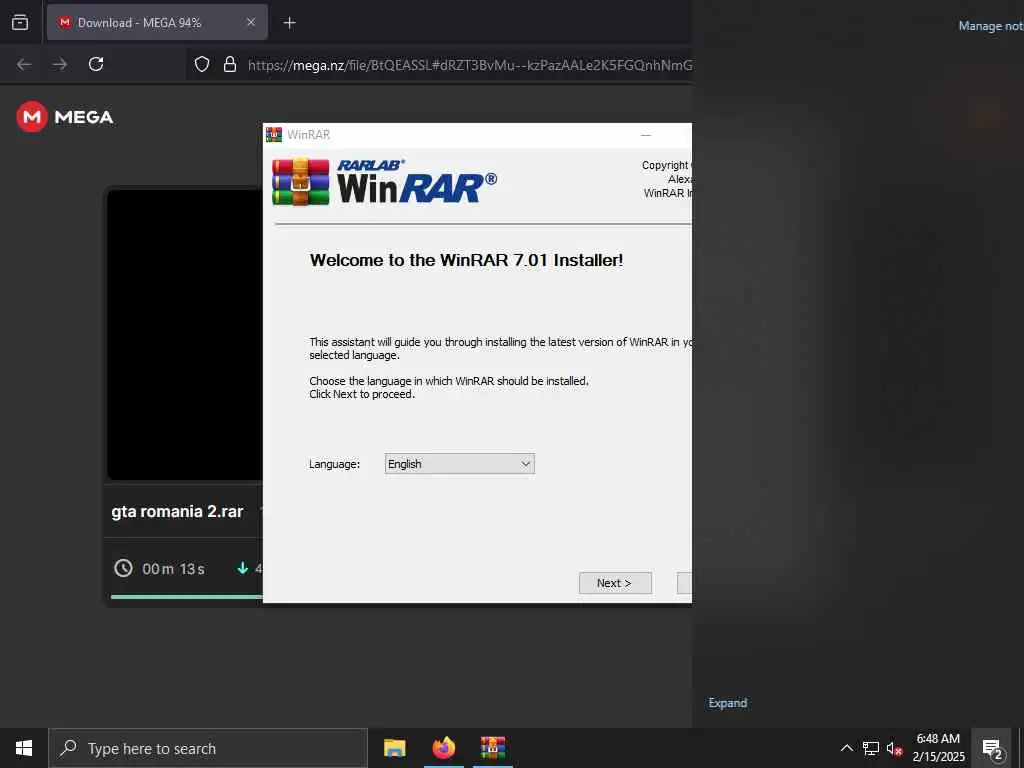Click the 00m 13s remaining time text
The image size is (1024, 768).
(173, 569)
